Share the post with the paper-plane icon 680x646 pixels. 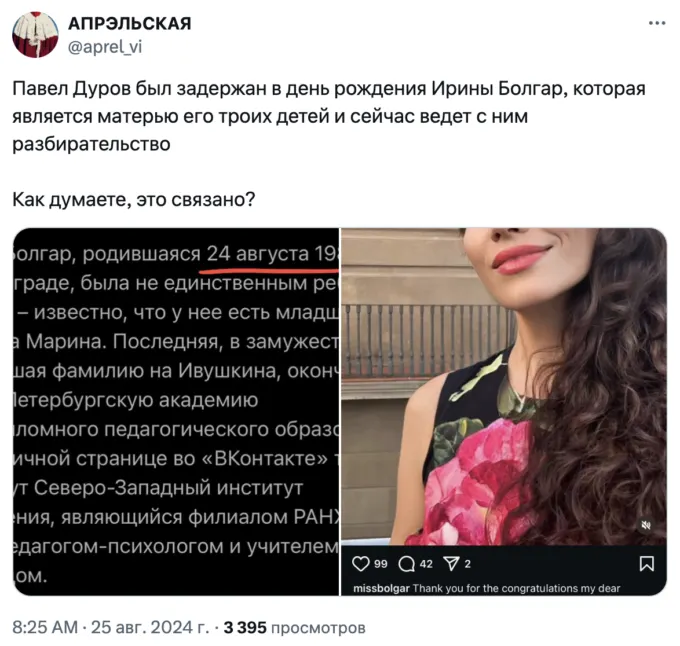coord(451,564)
